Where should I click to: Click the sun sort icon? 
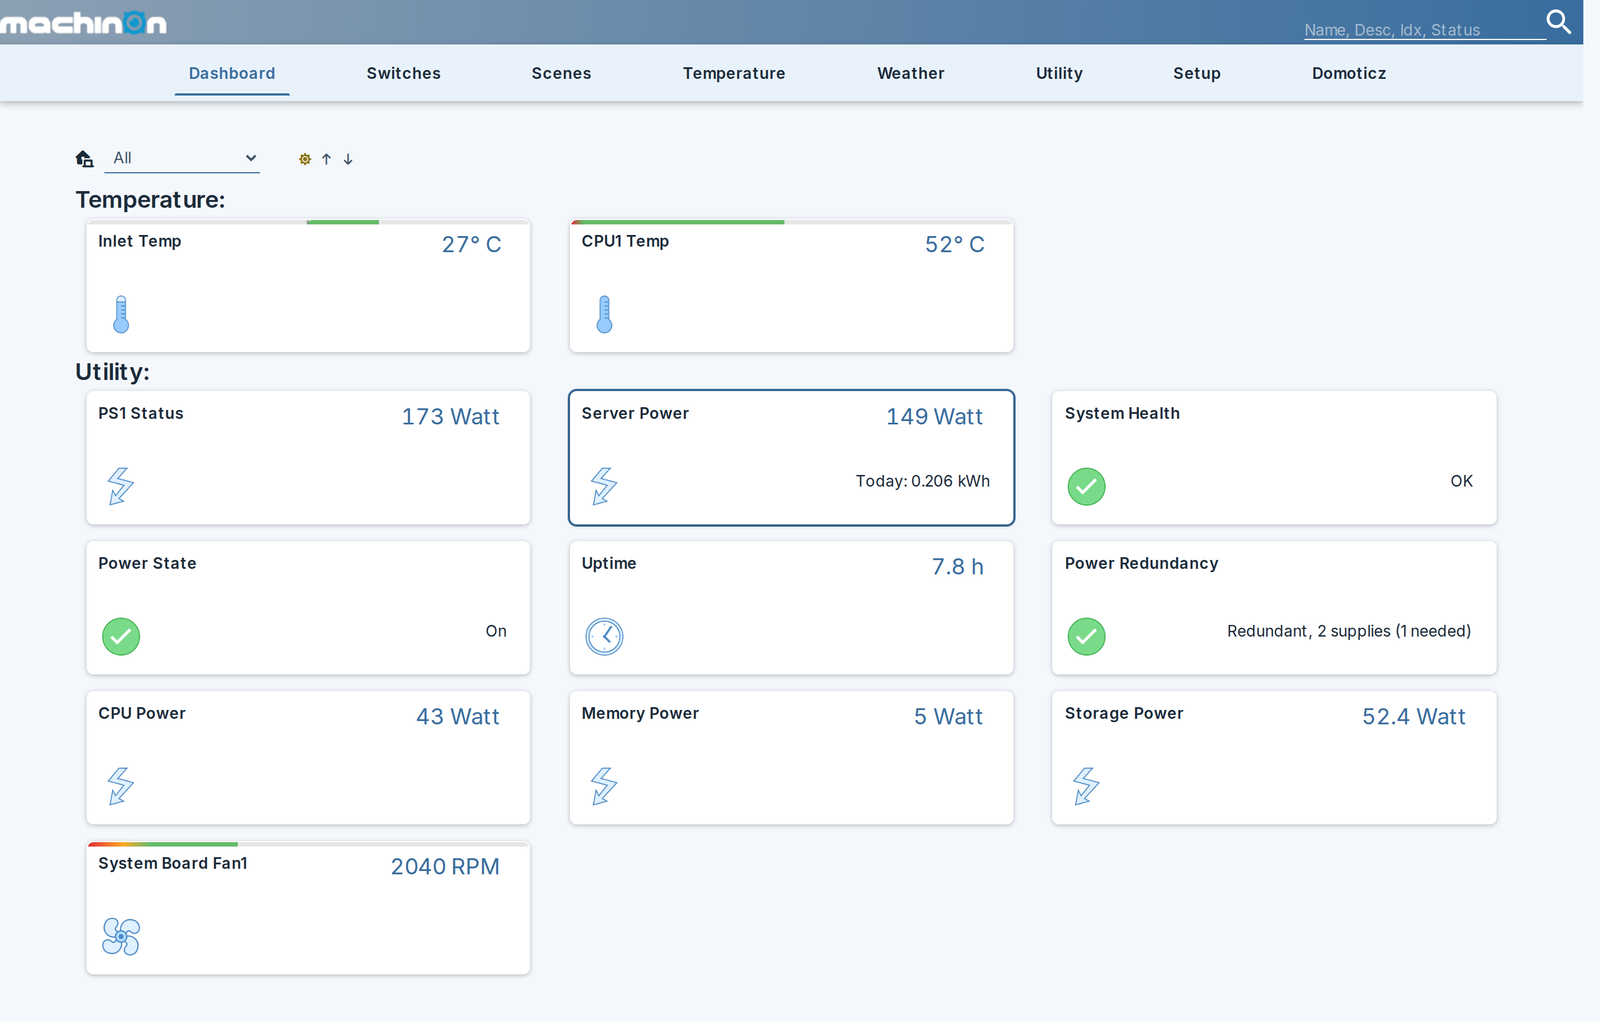[305, 159]
